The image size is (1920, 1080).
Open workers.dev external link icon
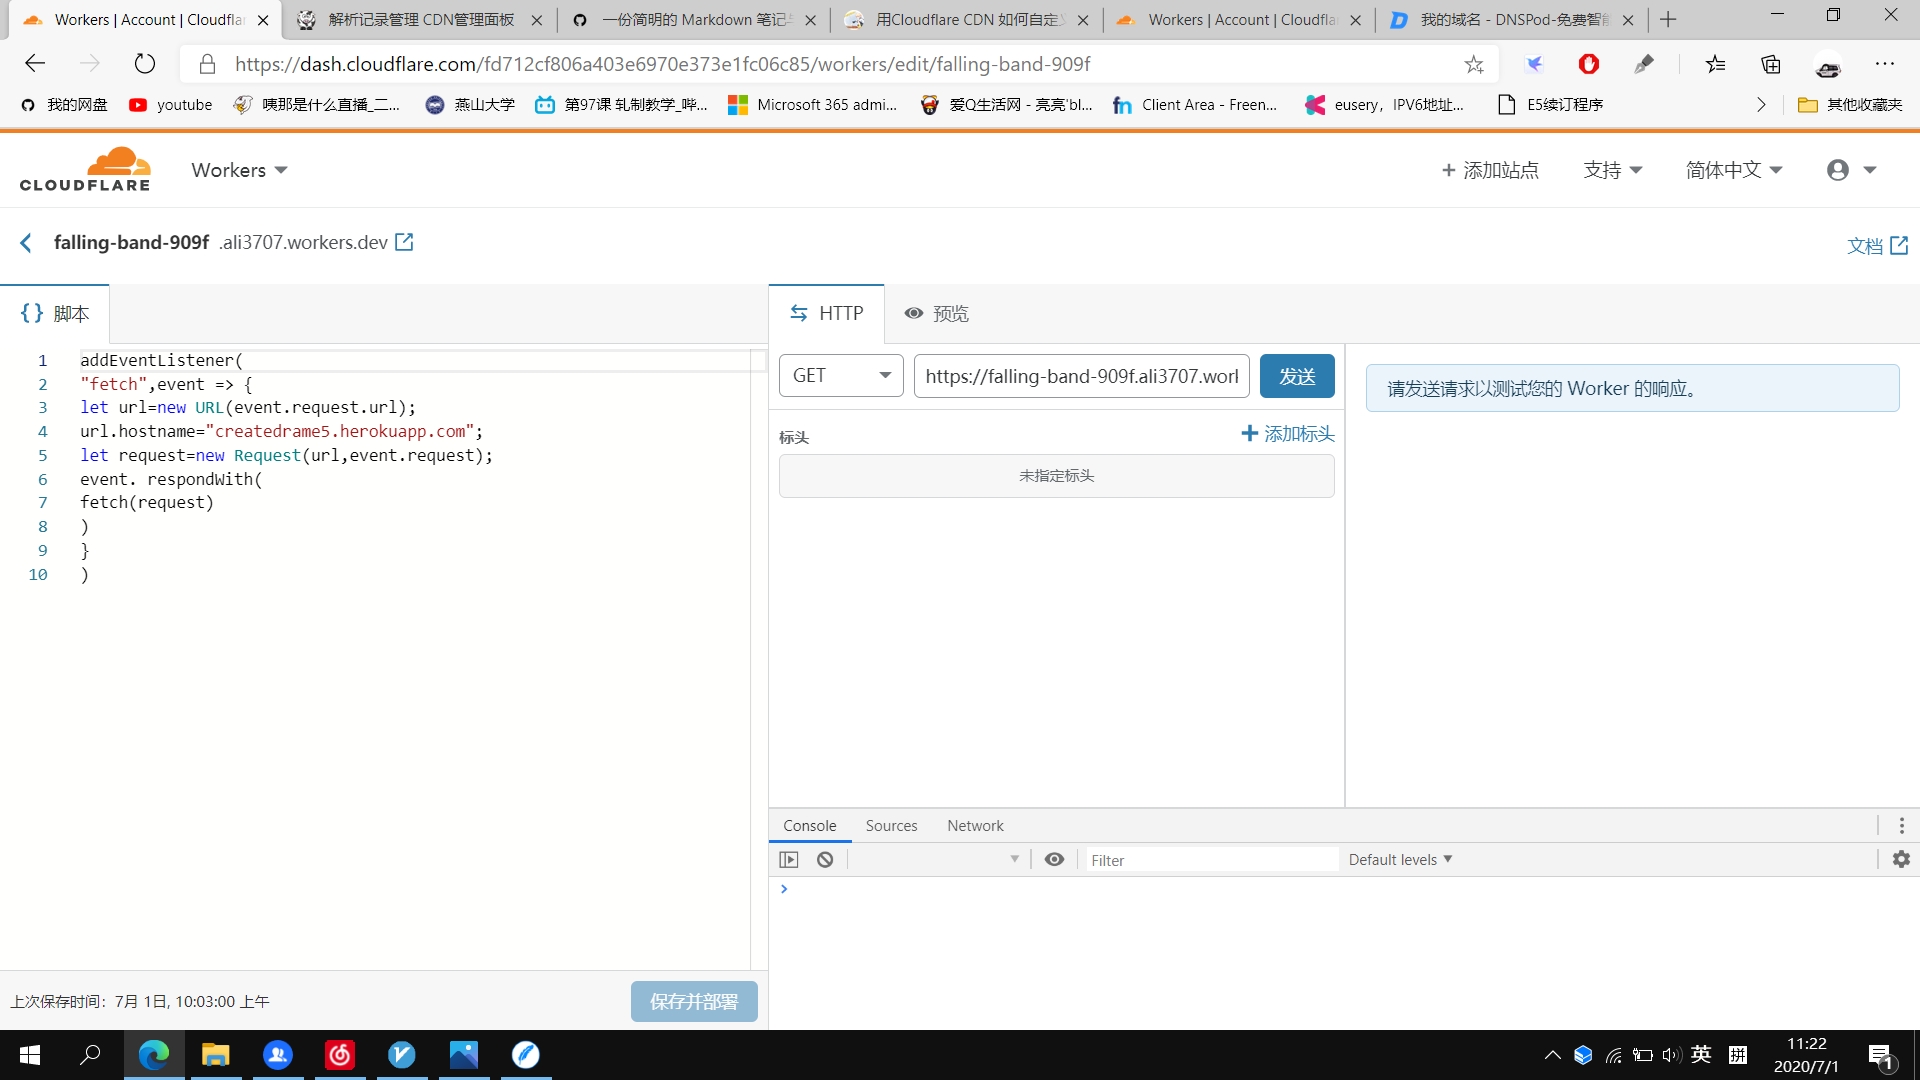pyautogui.click(x=404, y=242)
